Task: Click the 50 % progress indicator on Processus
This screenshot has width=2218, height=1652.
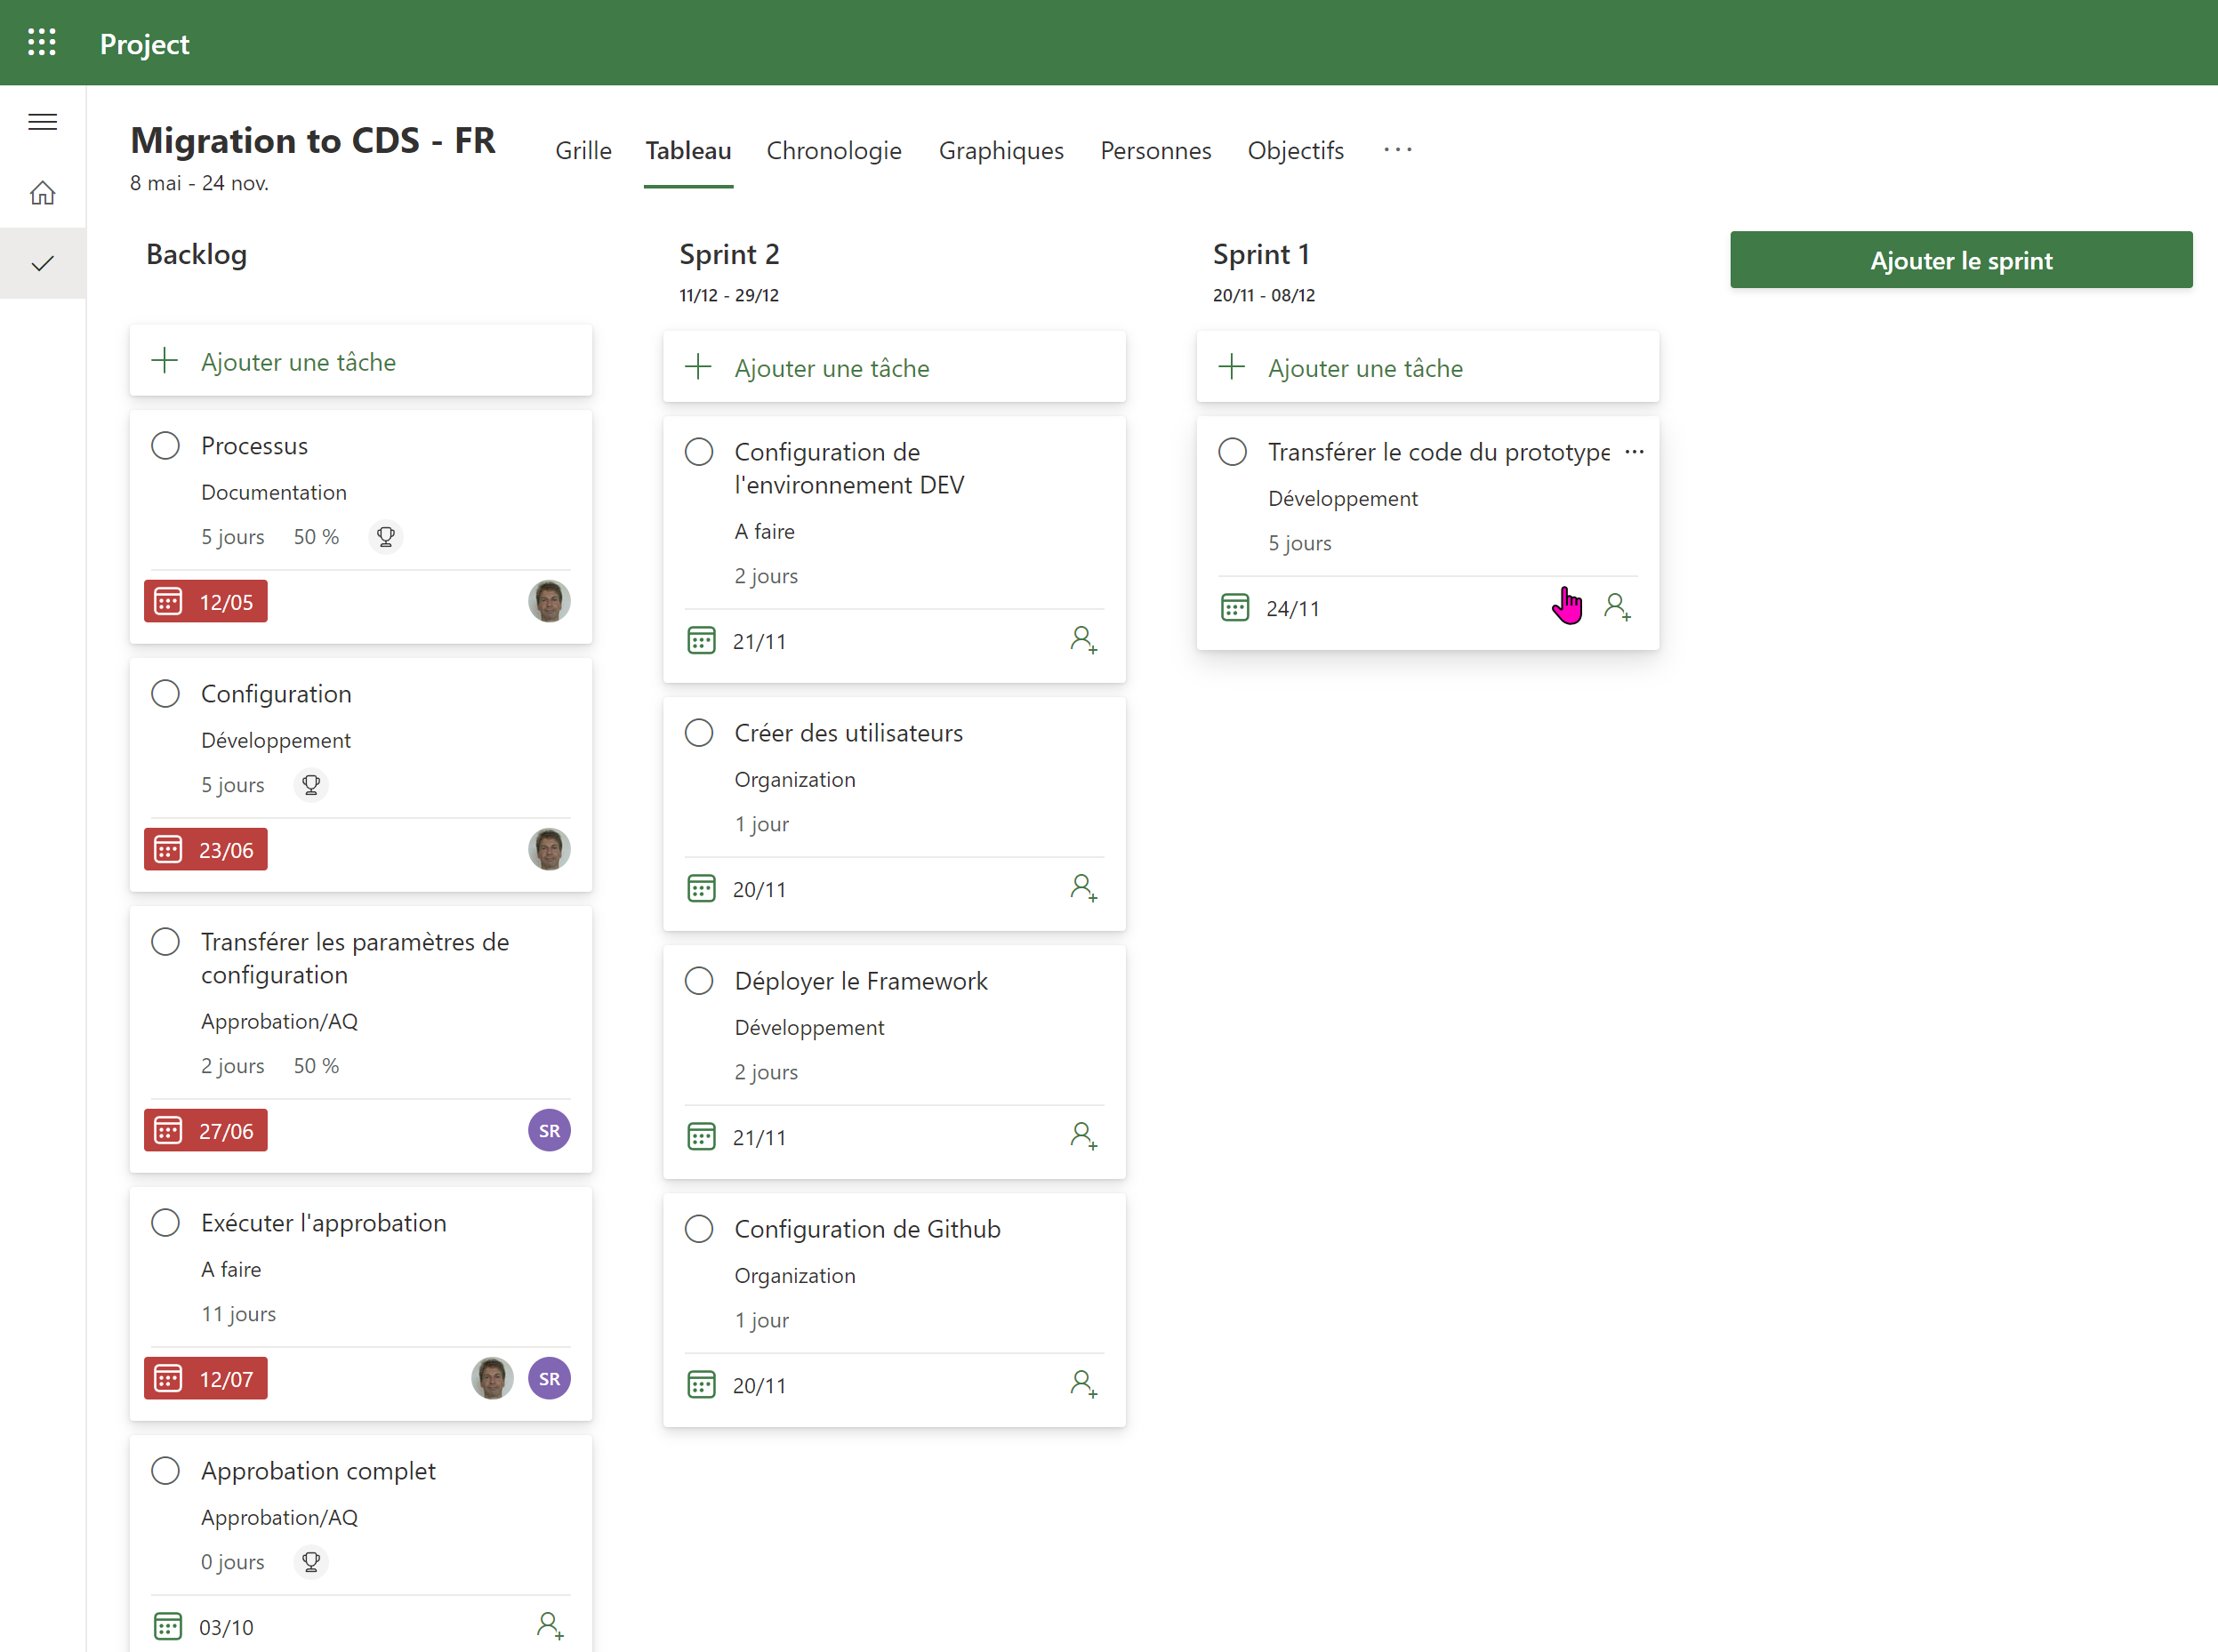Action: (x=316, y=537)
